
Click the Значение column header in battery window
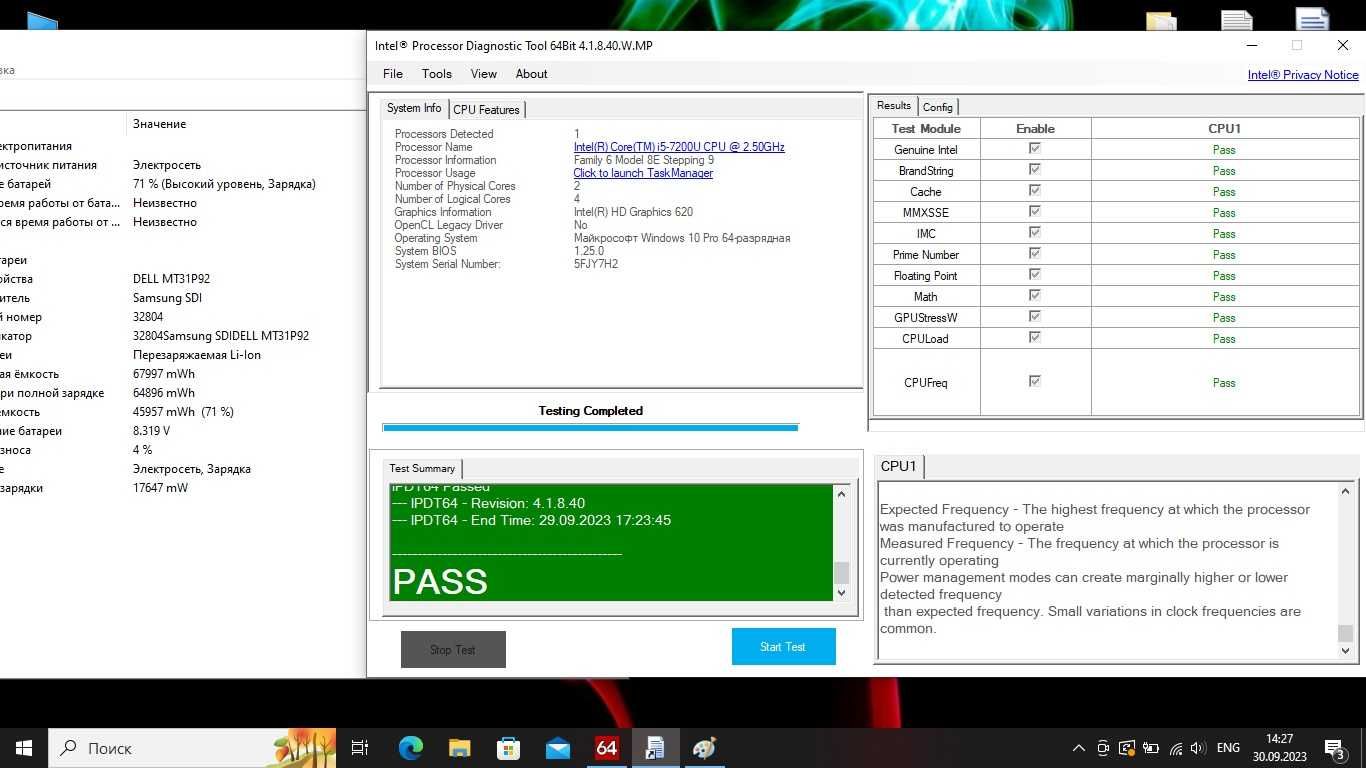coord(160,124)
